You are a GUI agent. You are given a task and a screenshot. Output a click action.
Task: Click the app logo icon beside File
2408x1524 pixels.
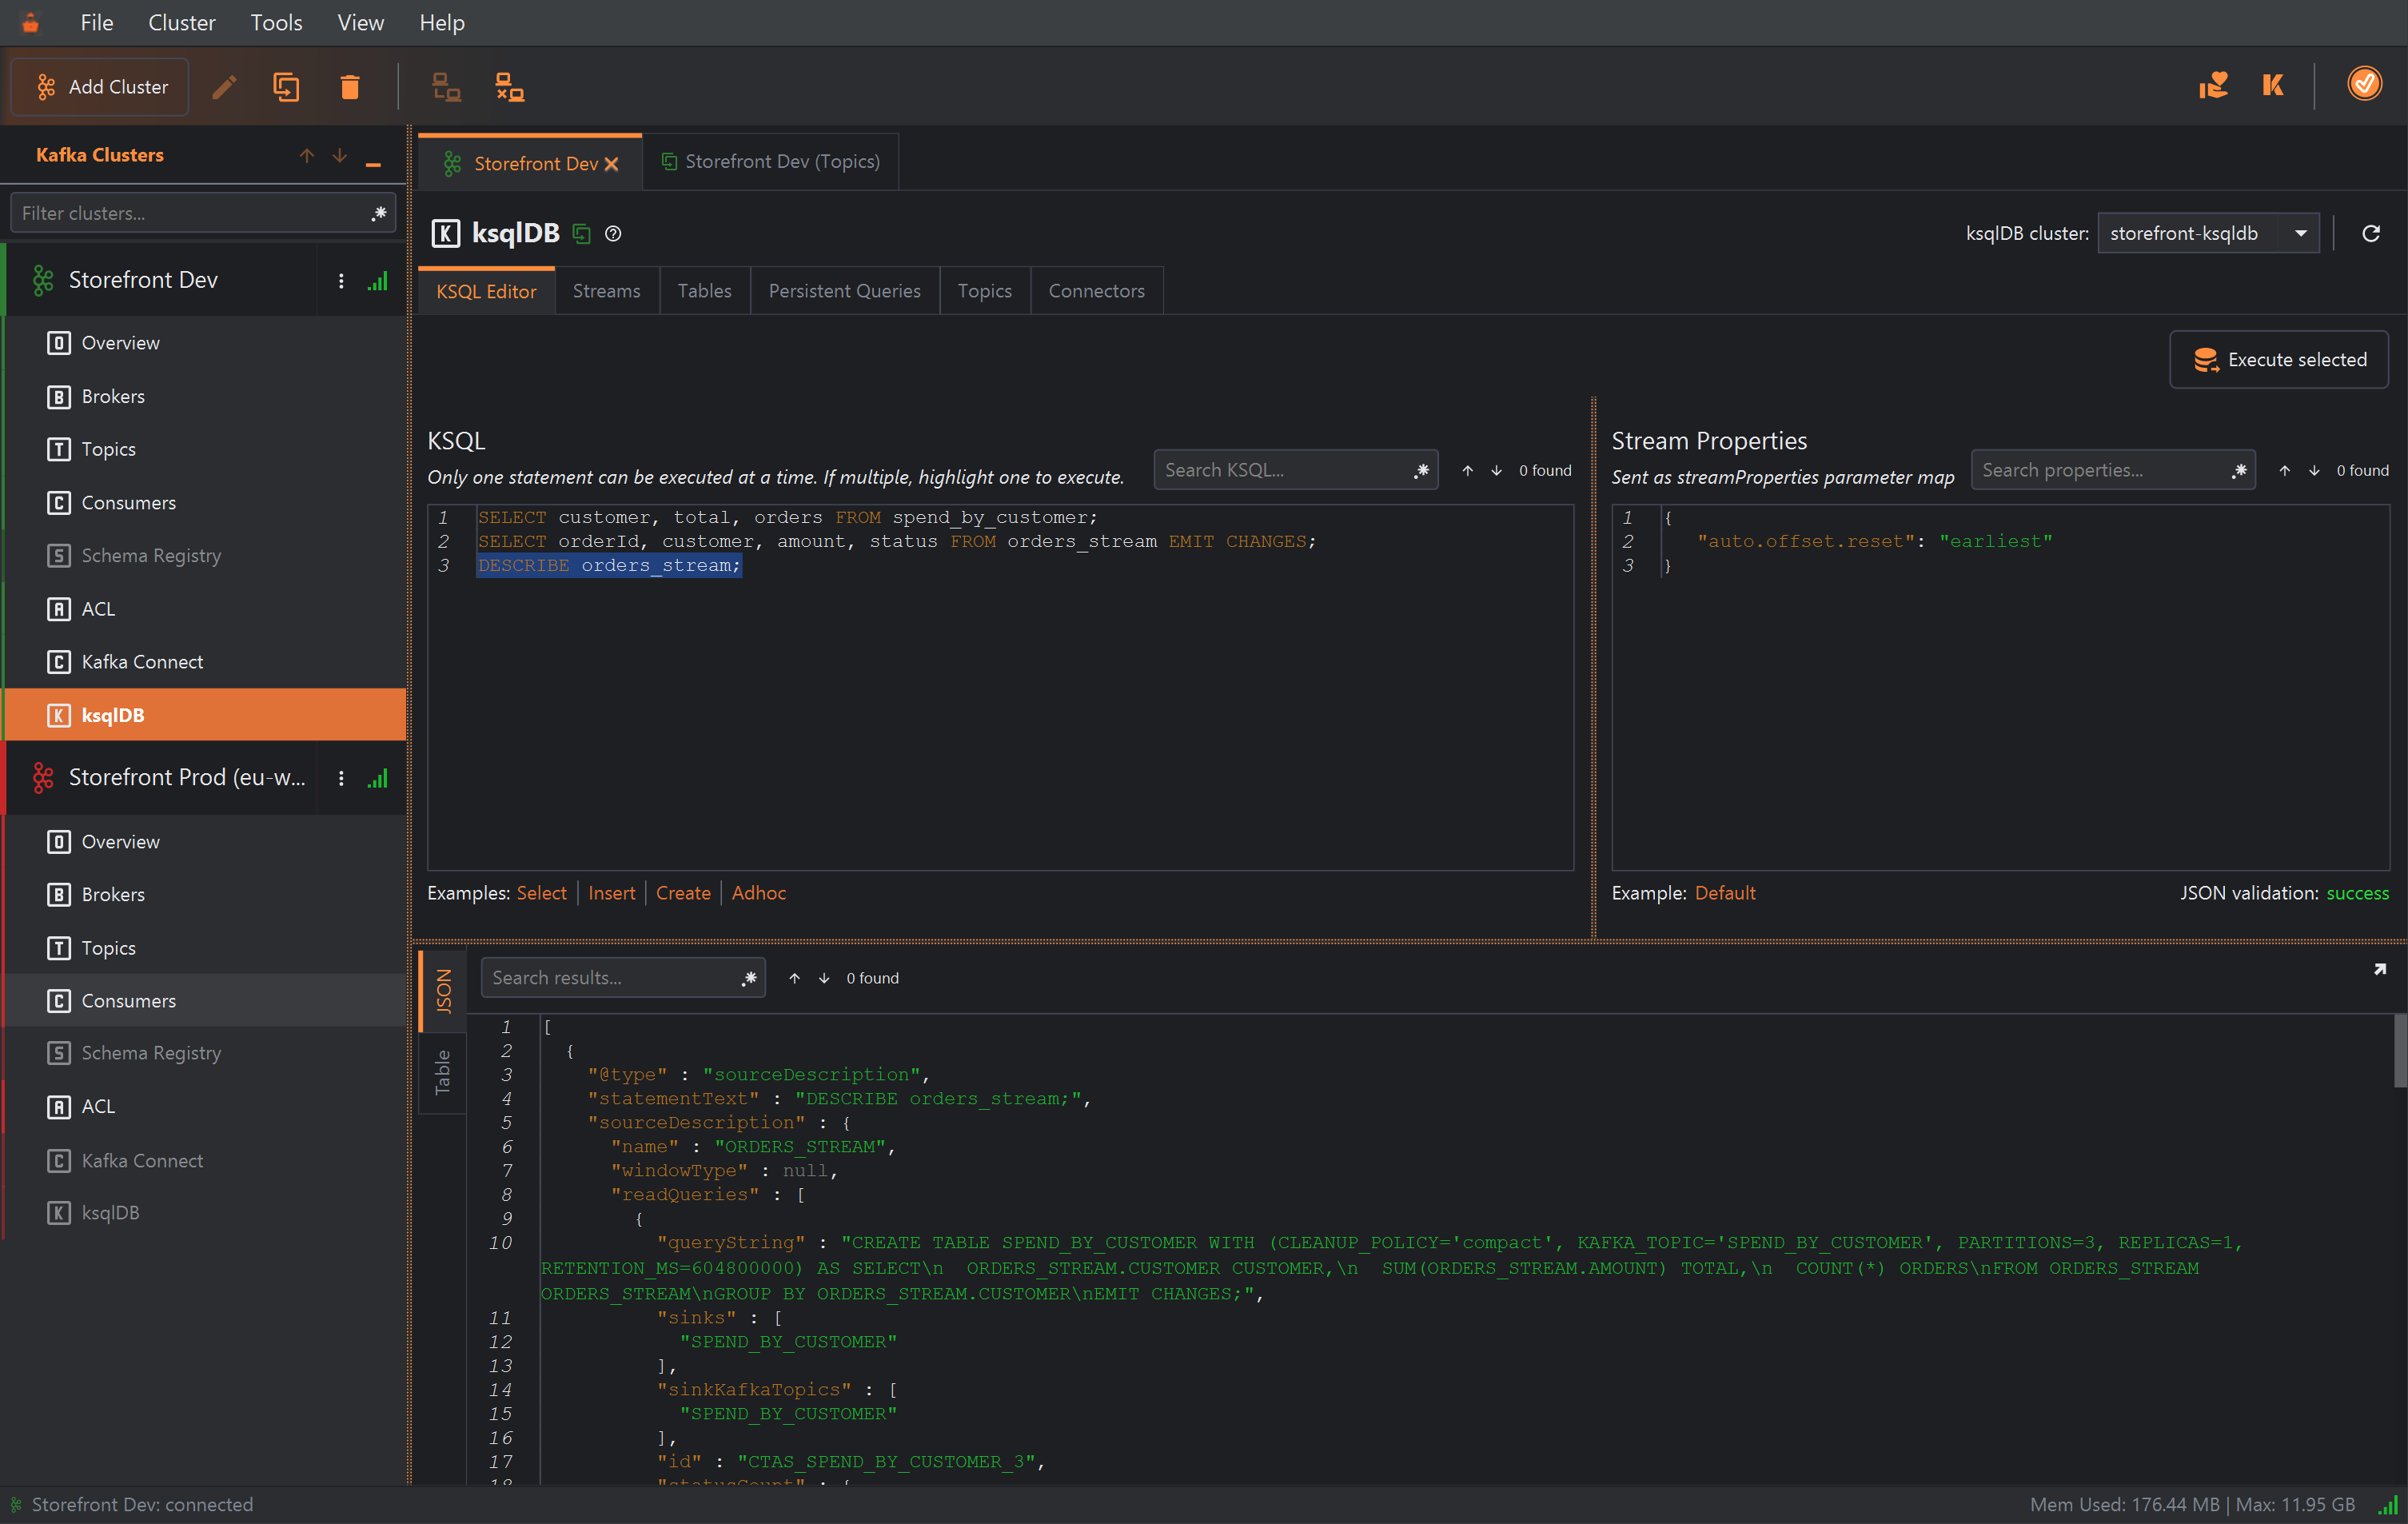30,22
